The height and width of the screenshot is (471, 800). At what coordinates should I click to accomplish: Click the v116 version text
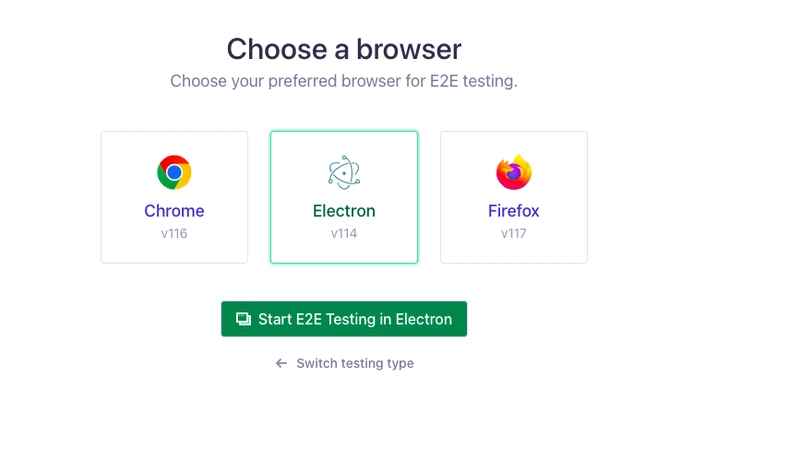click(x=174, y=233)
